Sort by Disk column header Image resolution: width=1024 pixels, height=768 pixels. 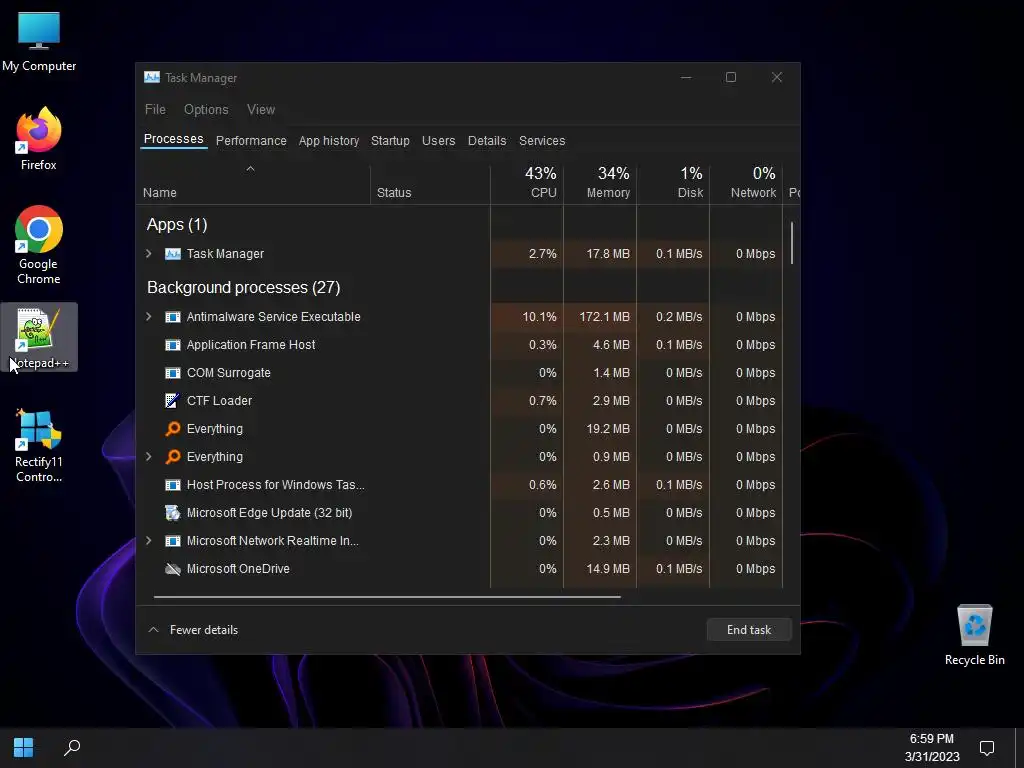tap(674, 184)
